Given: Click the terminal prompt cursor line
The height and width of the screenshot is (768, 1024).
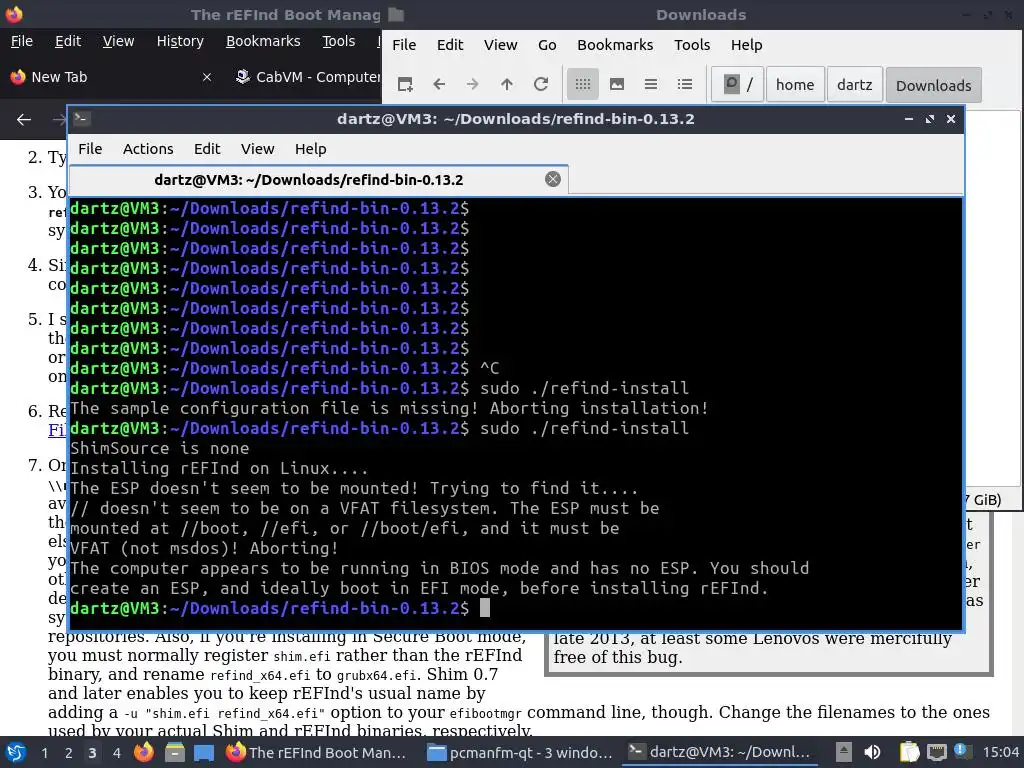Looking at the screenshot, I should click(485, 608).
